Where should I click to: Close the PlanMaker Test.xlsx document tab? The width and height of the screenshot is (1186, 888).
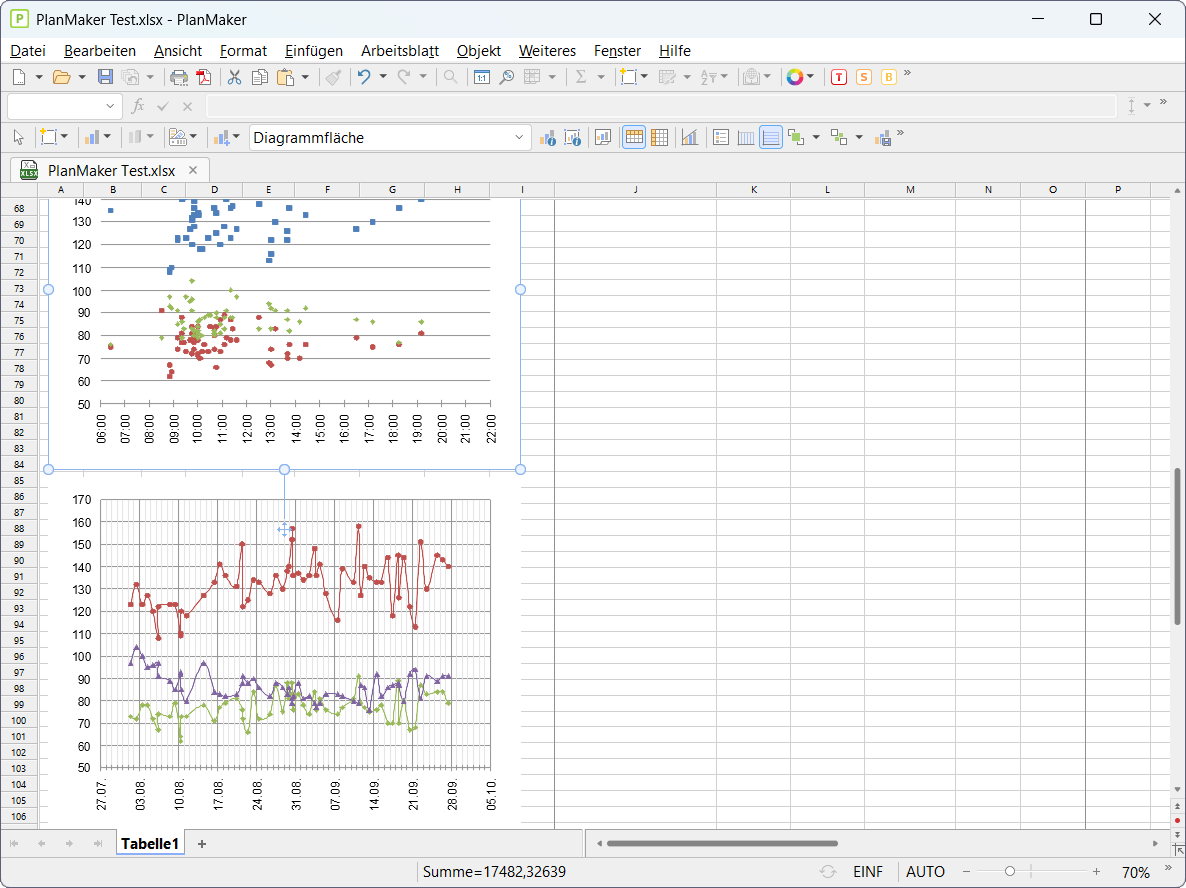pyautogui.click(x=193, y=170)
